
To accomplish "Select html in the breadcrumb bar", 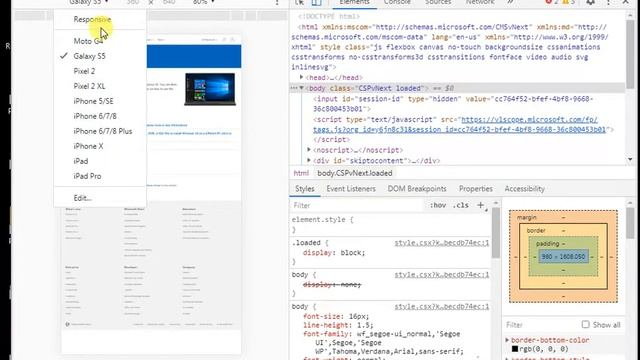I will (301, 173).
